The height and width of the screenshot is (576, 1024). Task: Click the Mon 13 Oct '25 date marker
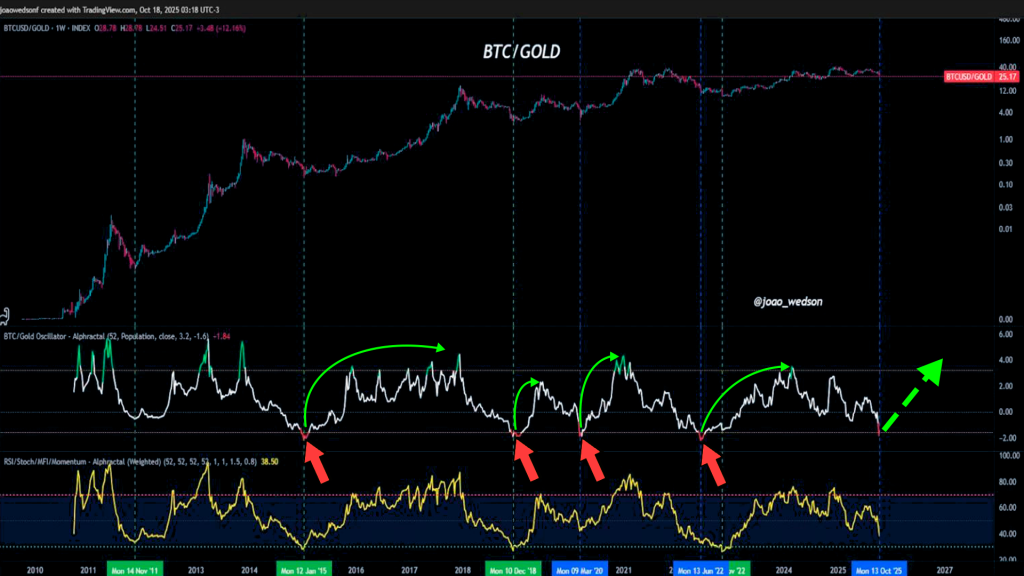(879, 567)
